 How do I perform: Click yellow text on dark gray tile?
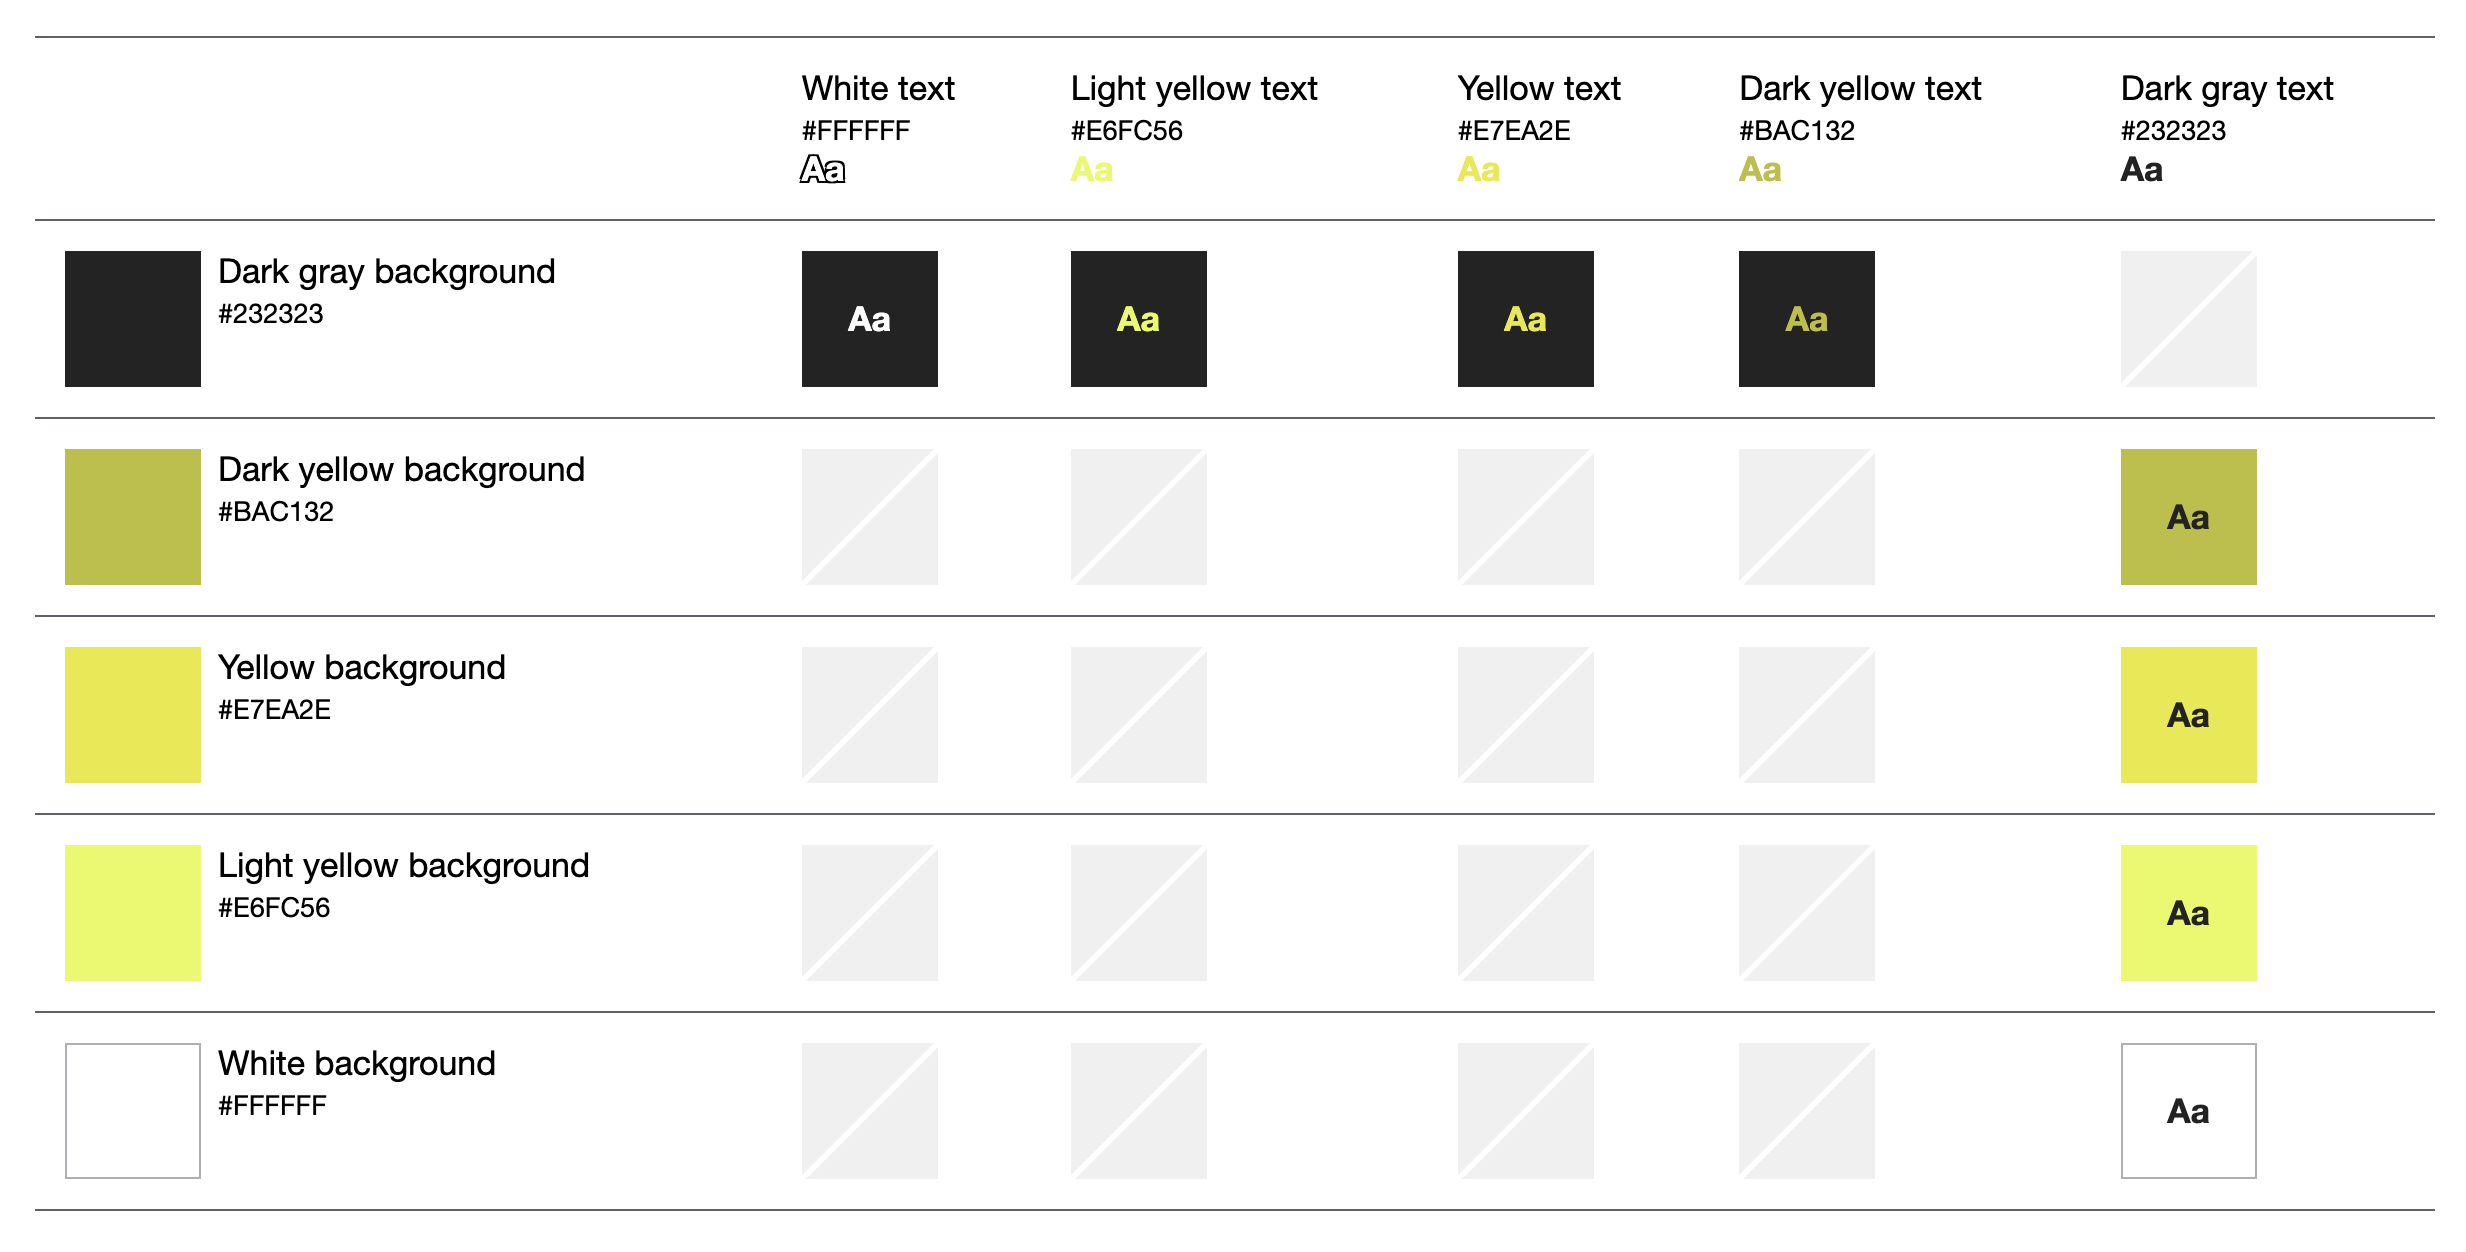tap(1525, 319)
